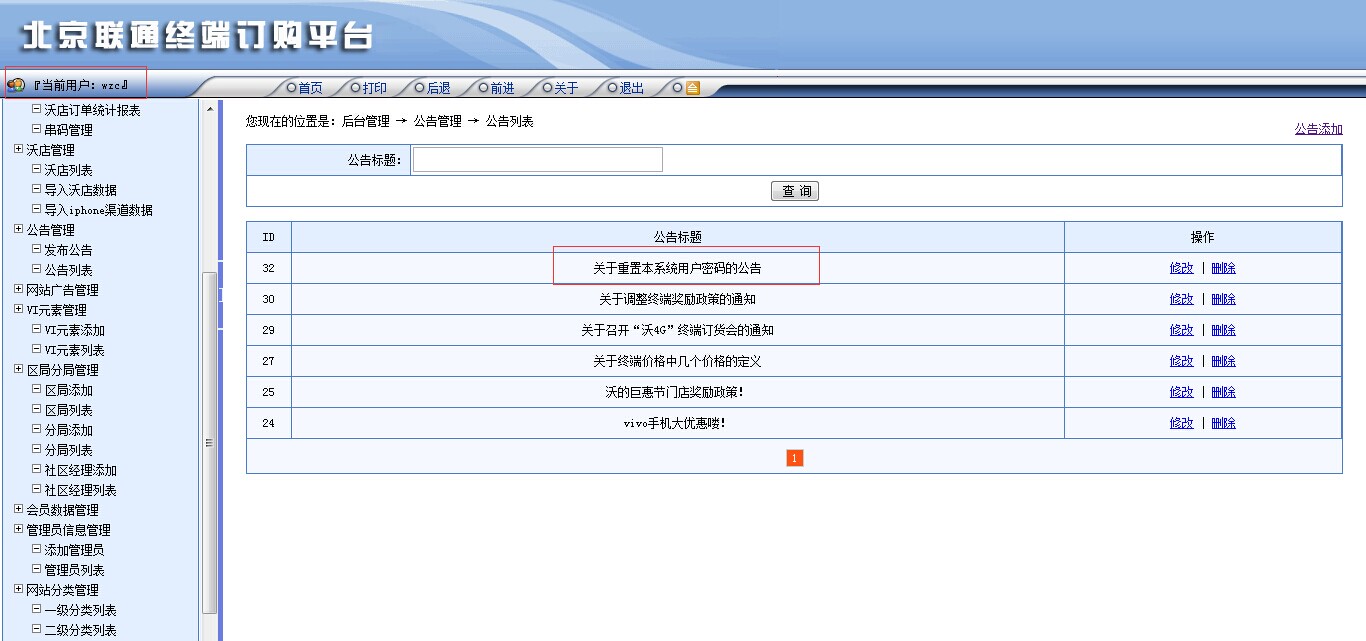This screenshot has width=1366, height=641.
Task: Click title 关于重置本系统用户密码的公告
Action: pyautogui.click(x=677, y=268)
